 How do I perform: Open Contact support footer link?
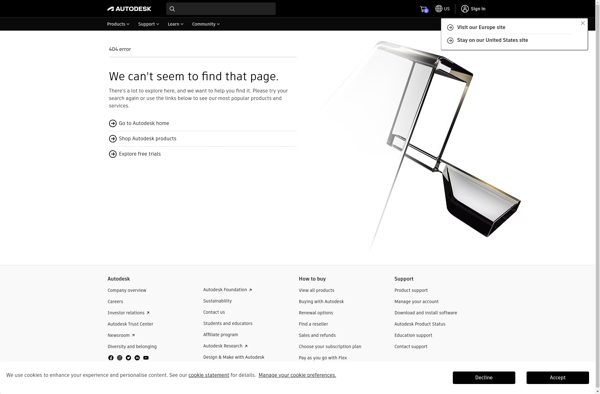click(411, 347)
